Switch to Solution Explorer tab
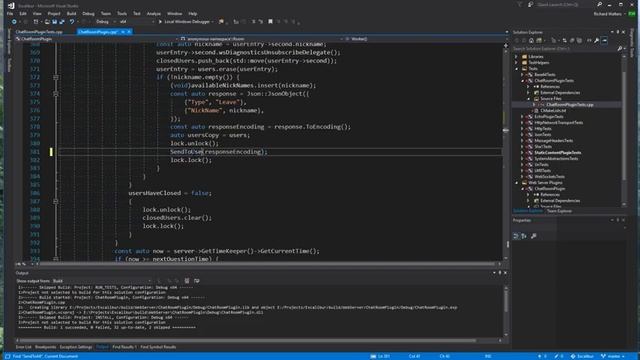Screen dimensions: 640x360 [x=528, y=211]
